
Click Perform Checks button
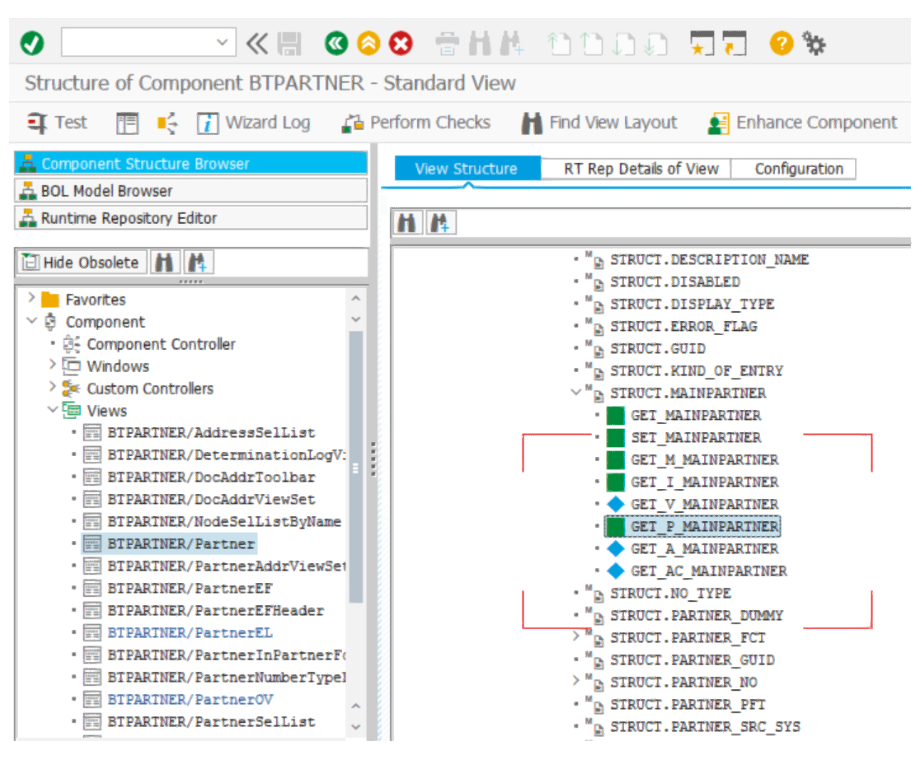[x=416, y=123]
